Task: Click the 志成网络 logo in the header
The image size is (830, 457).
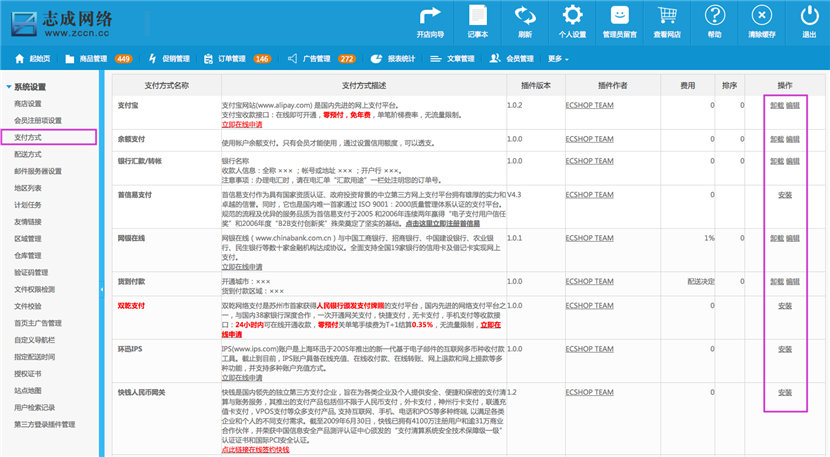Action: click(61, 24)
